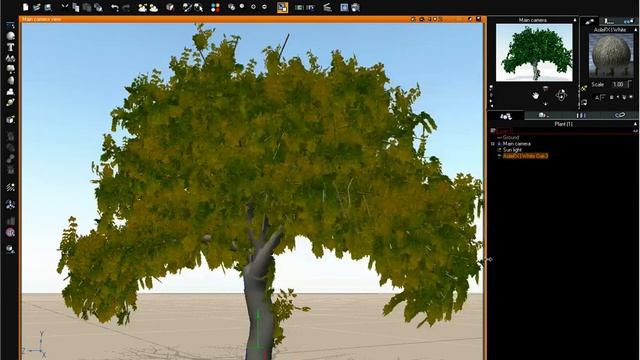Add a terrain from left toolbar
This screenshot has width=640, height=360.
(x=10, y=91)
